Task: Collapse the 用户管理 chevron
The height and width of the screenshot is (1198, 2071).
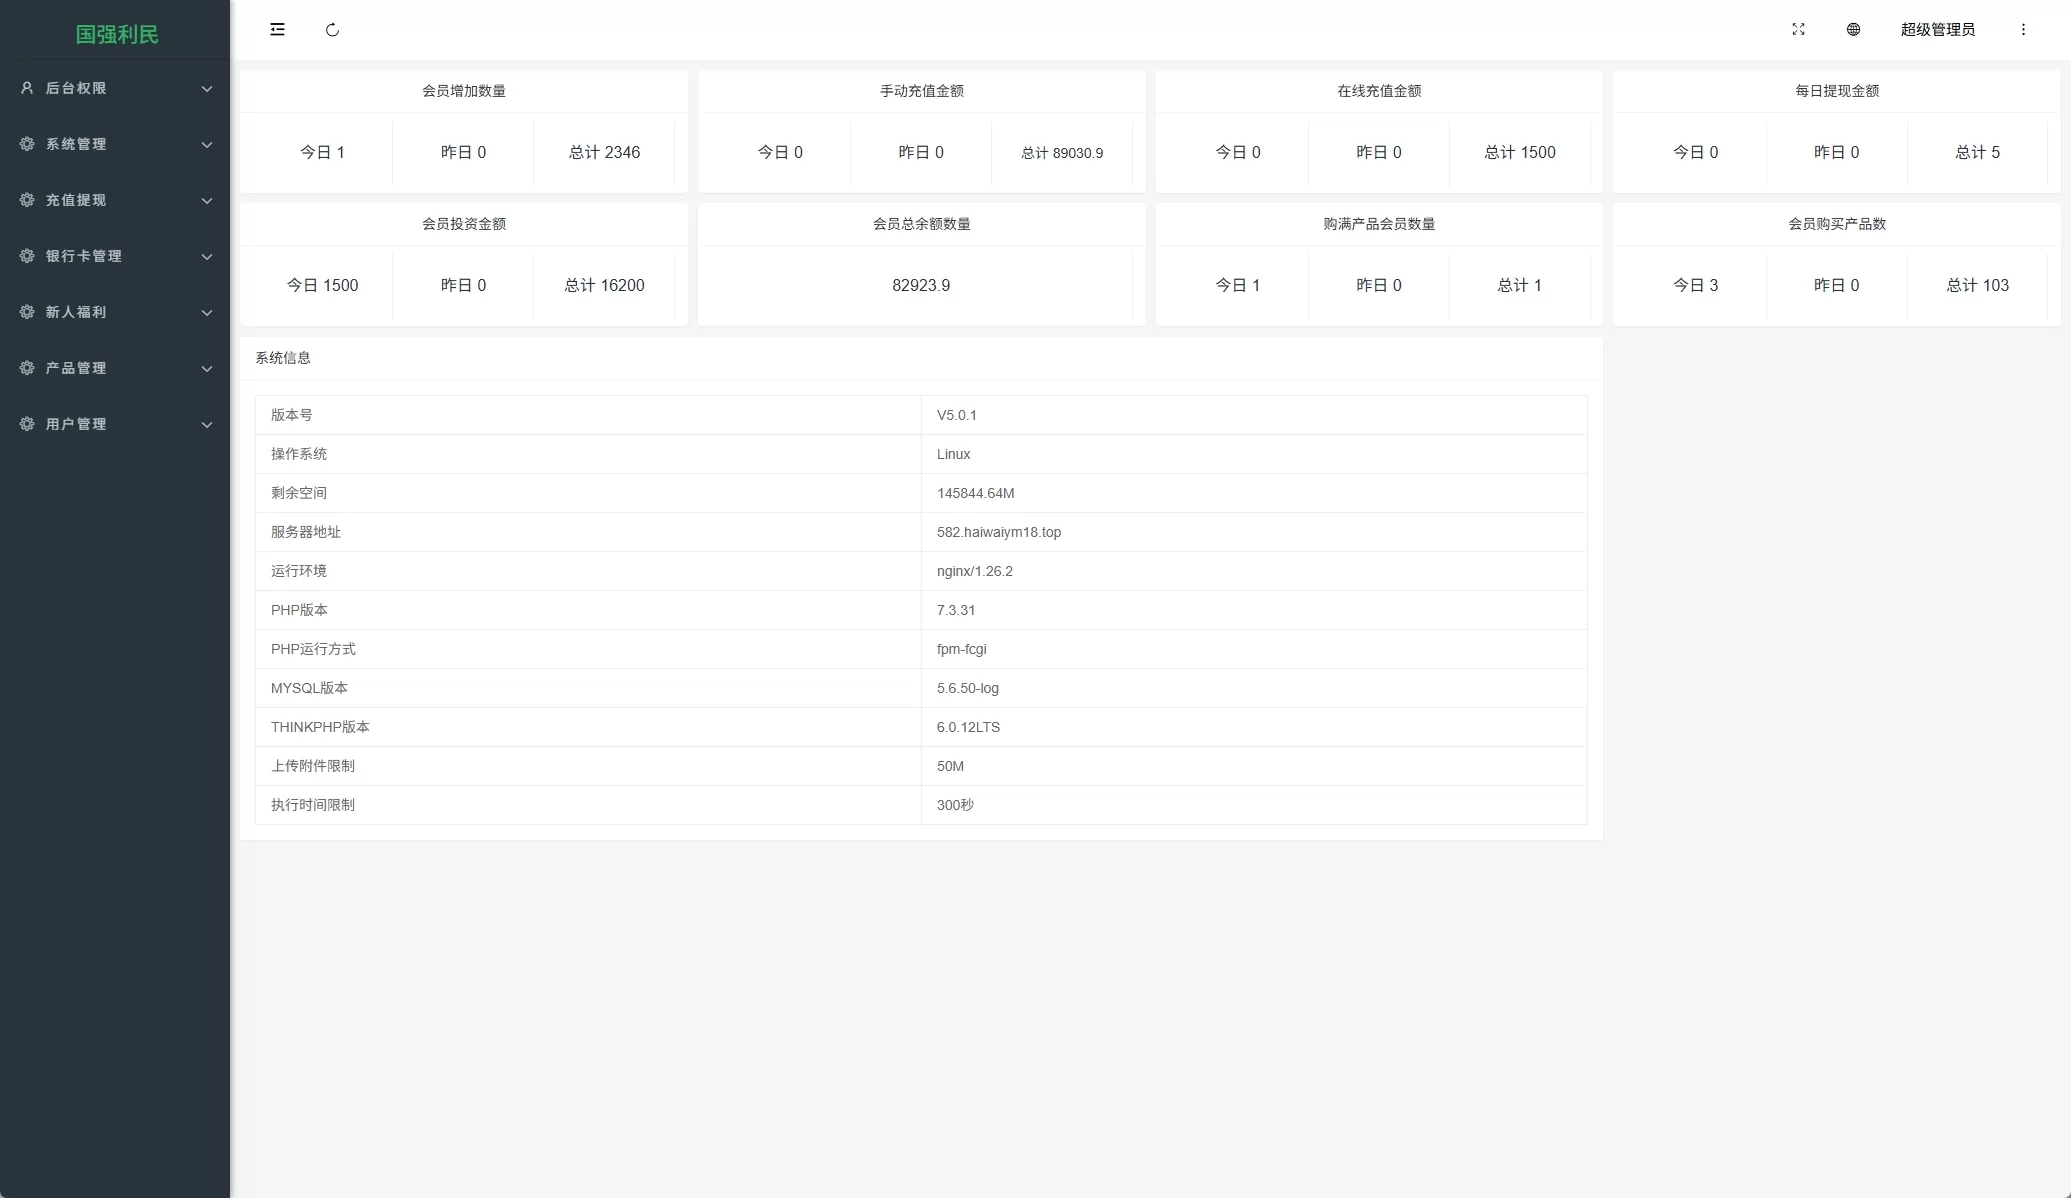Action: point(207,424)
